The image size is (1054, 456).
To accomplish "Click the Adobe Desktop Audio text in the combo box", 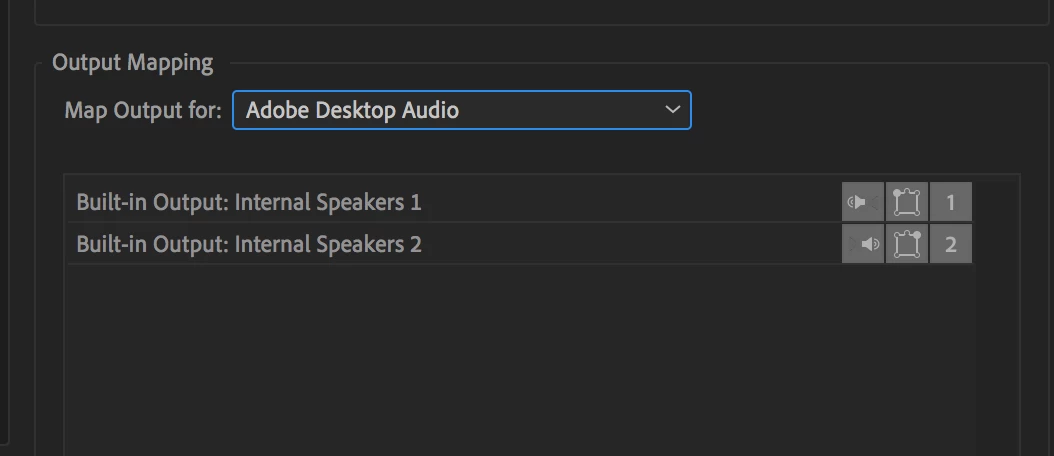I will pyautogui.click(x=352, y=110).
